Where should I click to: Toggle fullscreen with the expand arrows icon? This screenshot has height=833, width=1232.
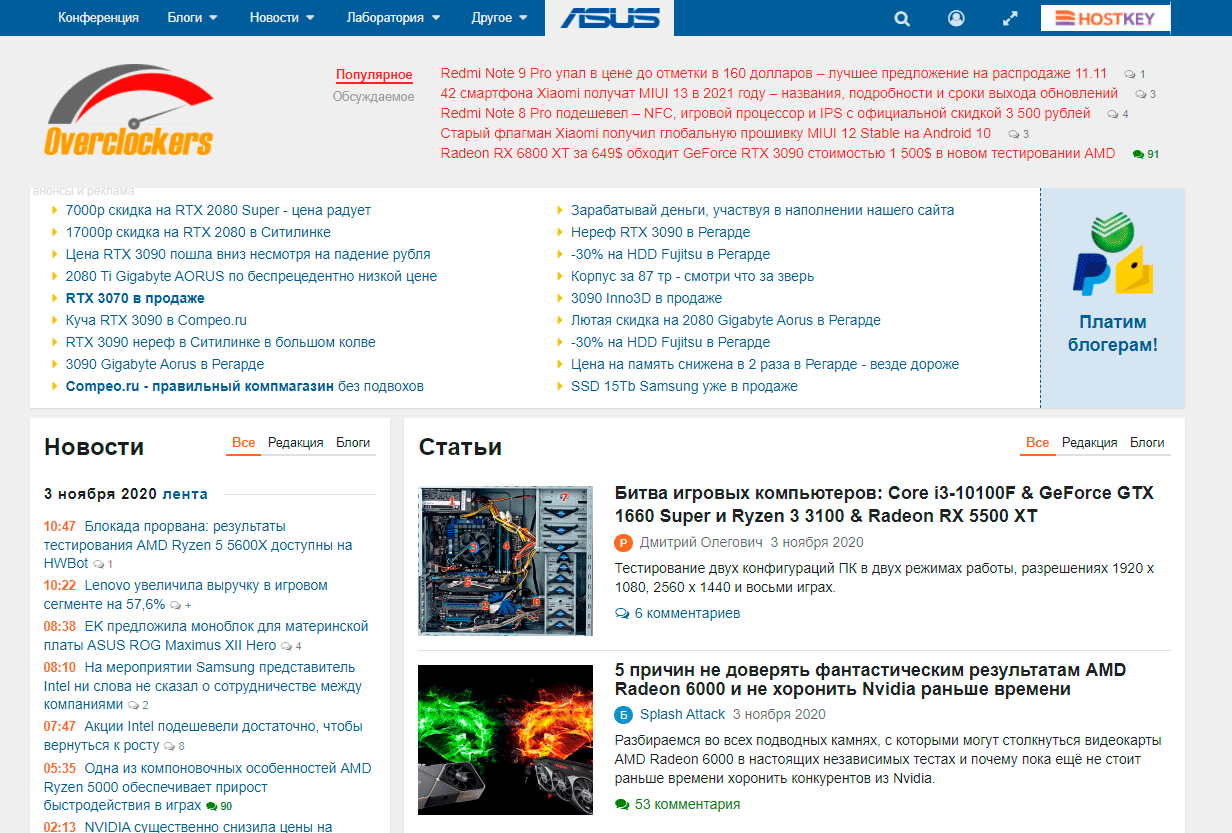1010,18
